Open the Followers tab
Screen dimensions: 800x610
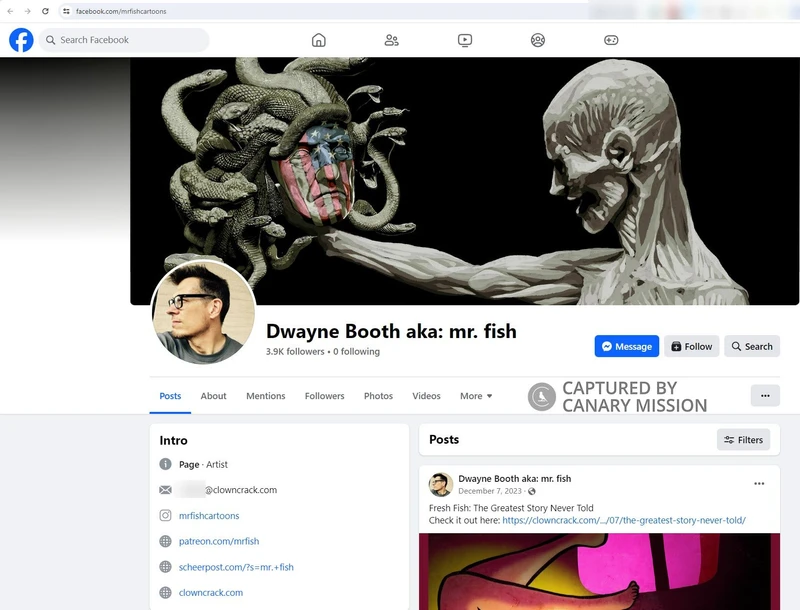(x=324, y=396)
